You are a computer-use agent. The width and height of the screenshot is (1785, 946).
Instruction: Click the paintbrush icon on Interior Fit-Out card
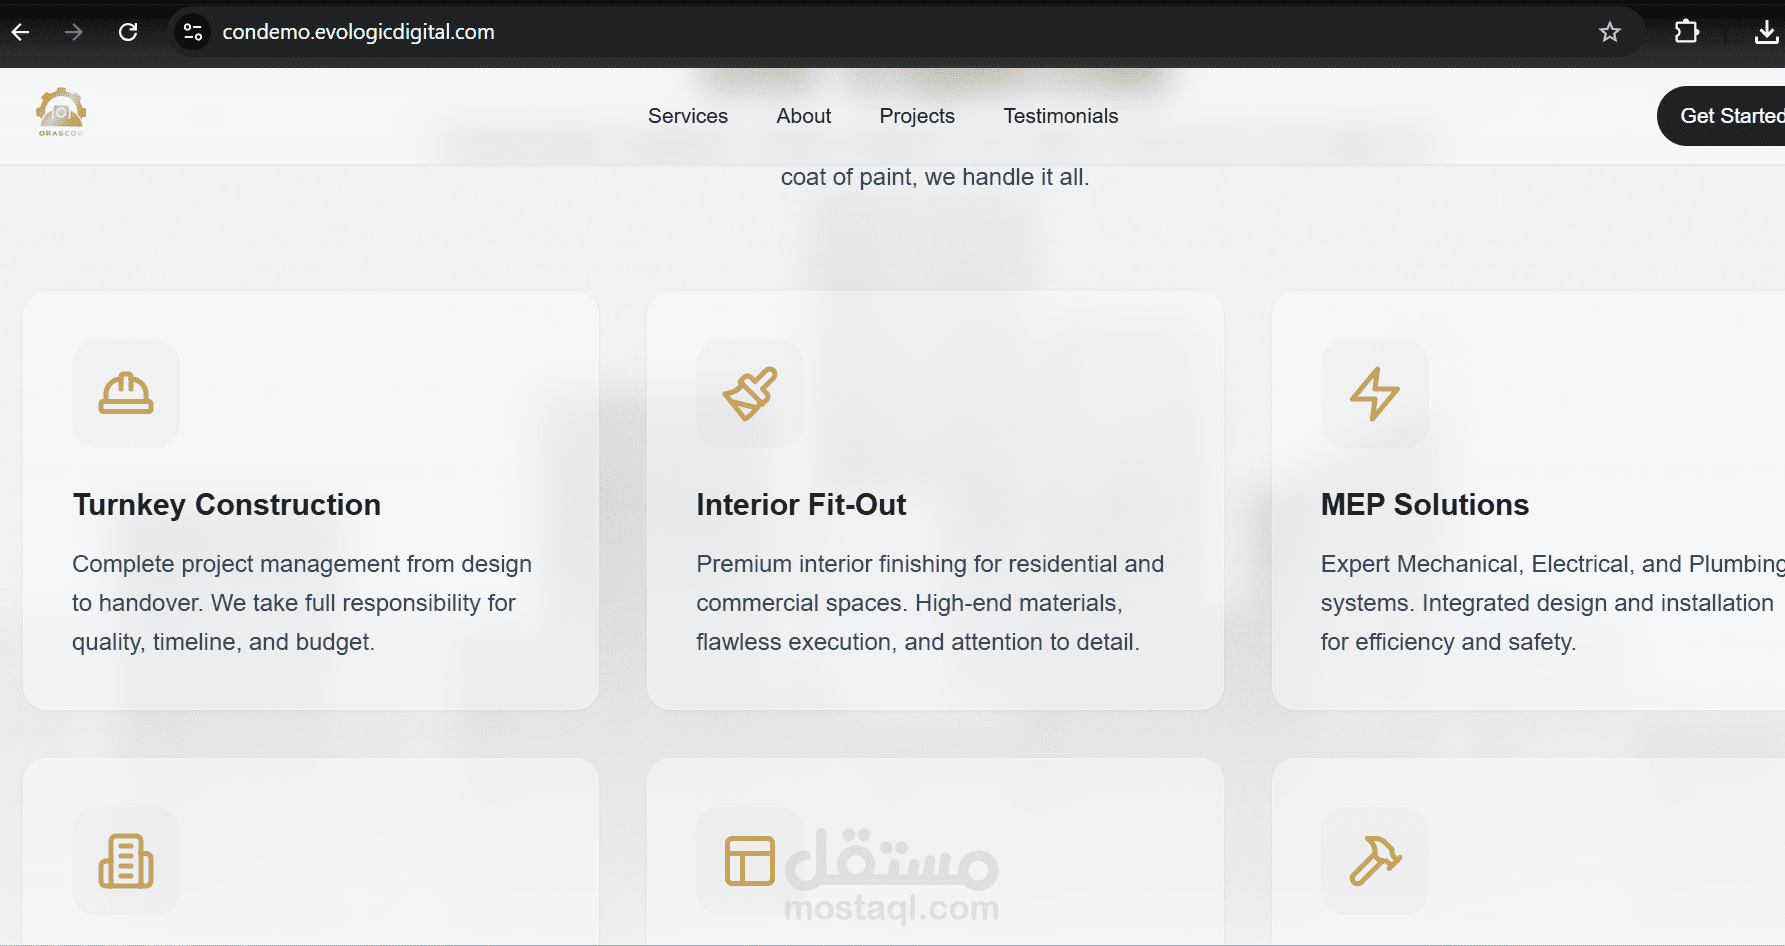[x=750, y=394]
